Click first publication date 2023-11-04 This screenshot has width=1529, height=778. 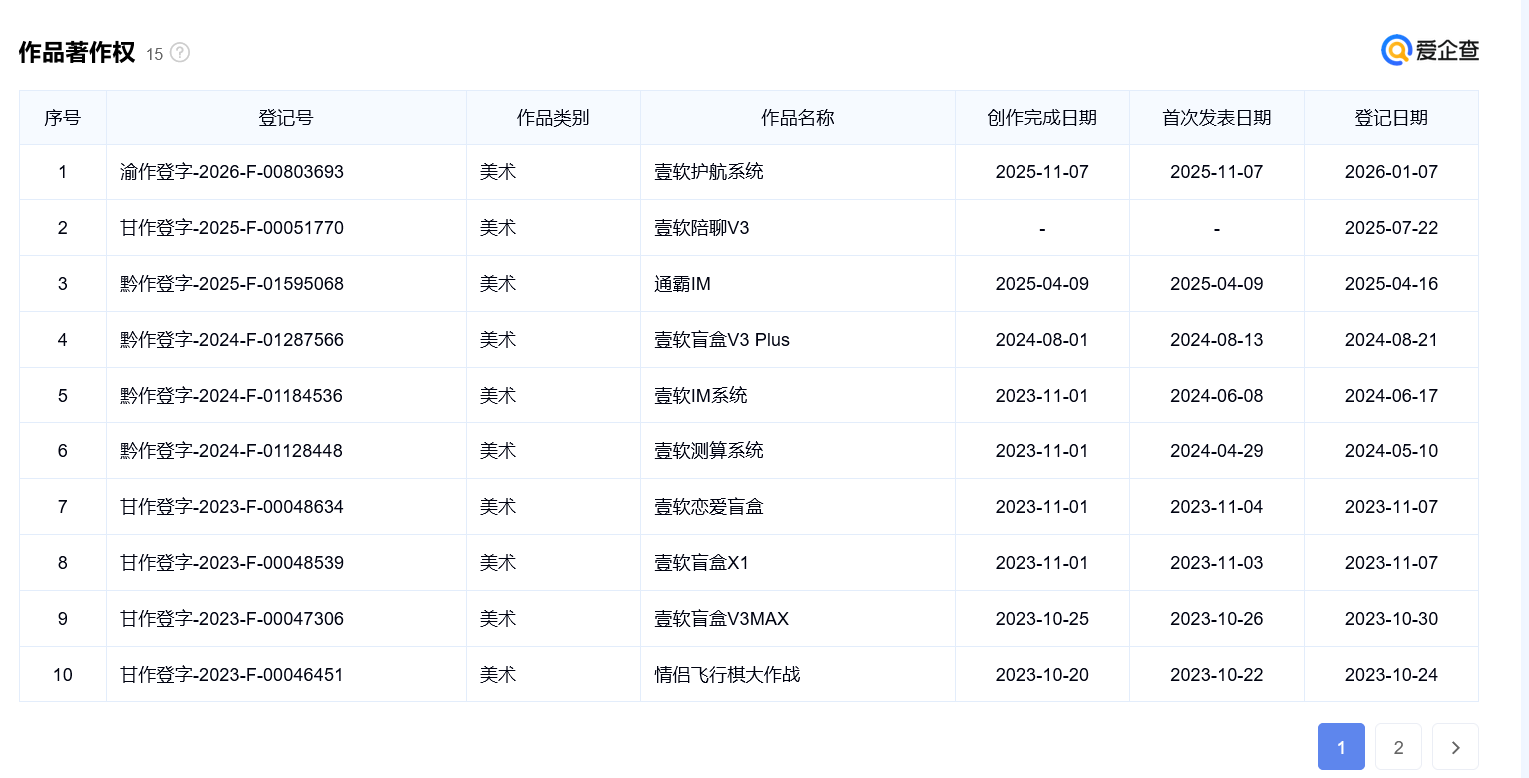click(x=1216, y=507)
